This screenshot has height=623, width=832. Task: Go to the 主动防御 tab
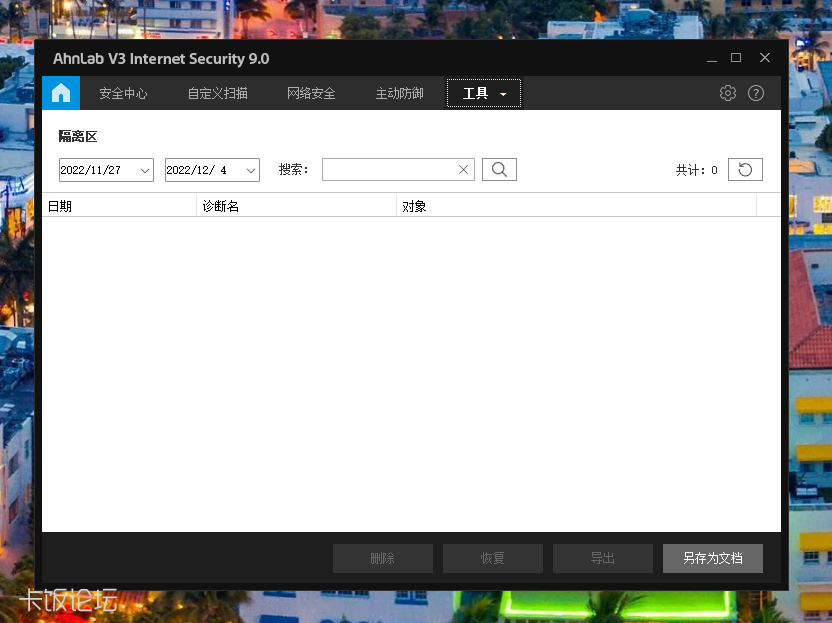[399, 92]
